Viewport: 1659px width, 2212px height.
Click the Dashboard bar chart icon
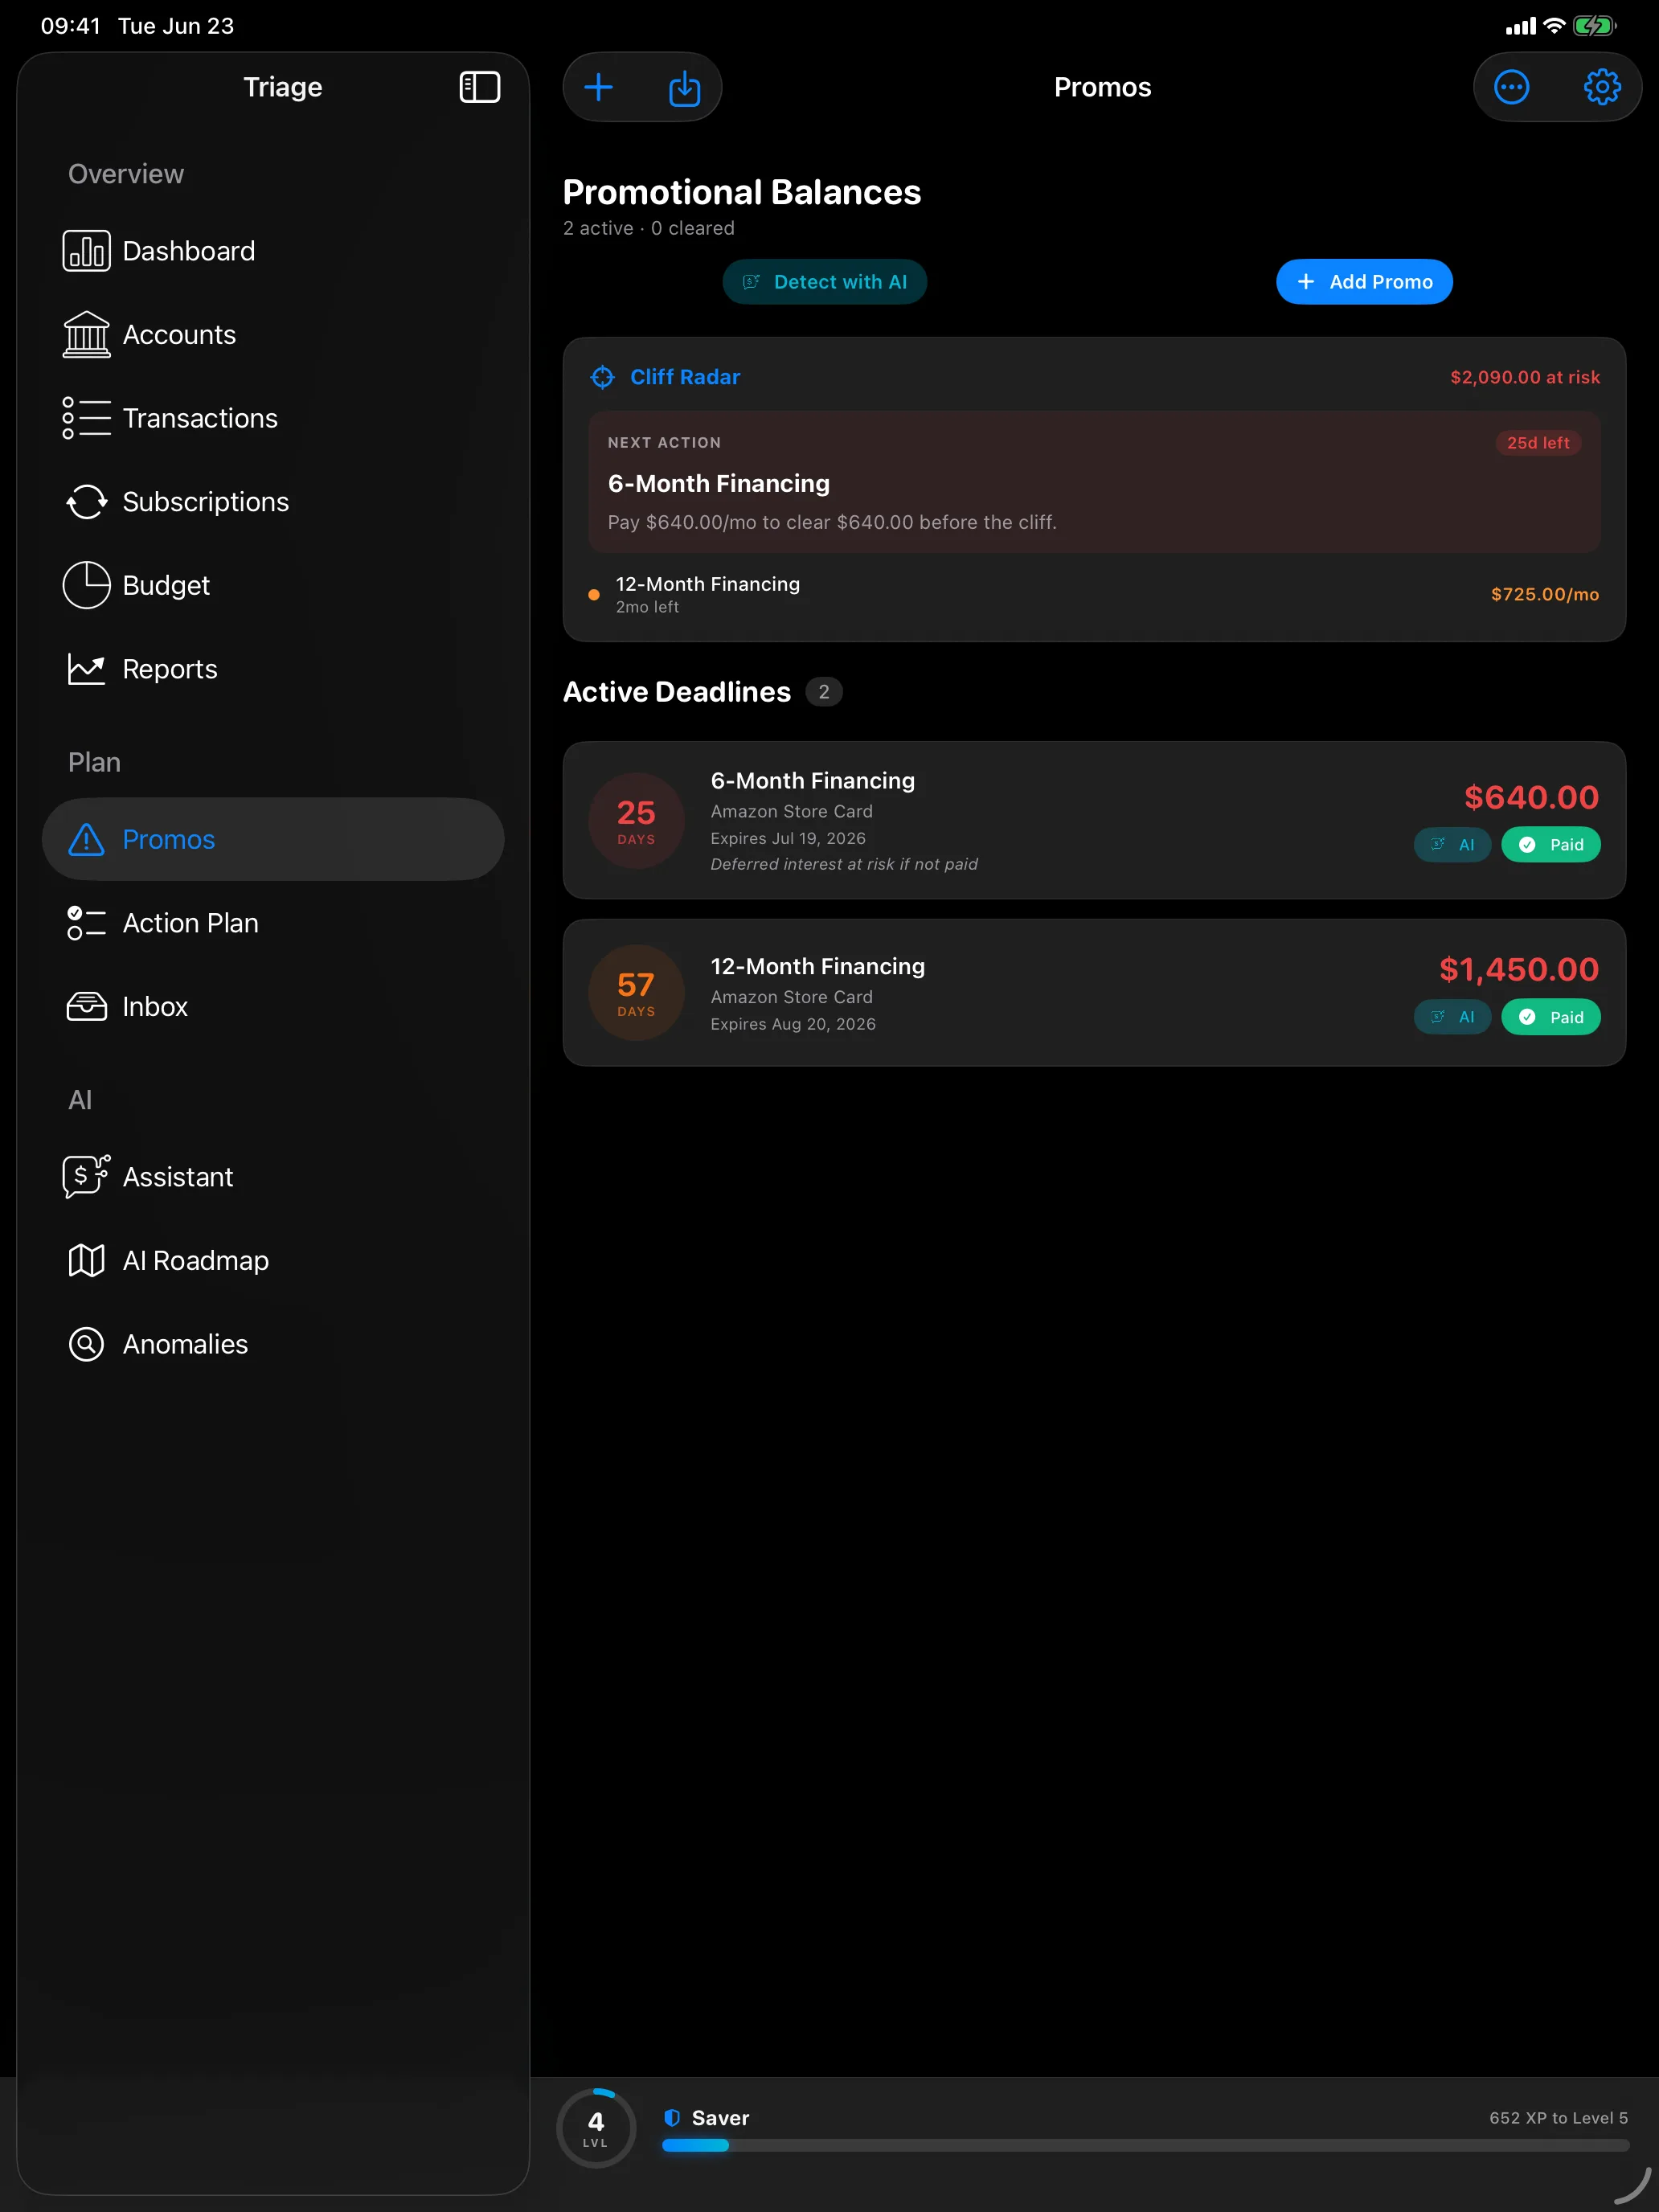click(87, 251)
